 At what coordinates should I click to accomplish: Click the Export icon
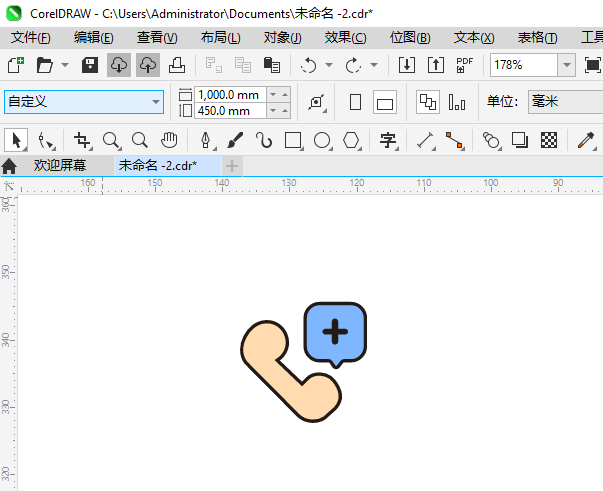coord(436,65)
